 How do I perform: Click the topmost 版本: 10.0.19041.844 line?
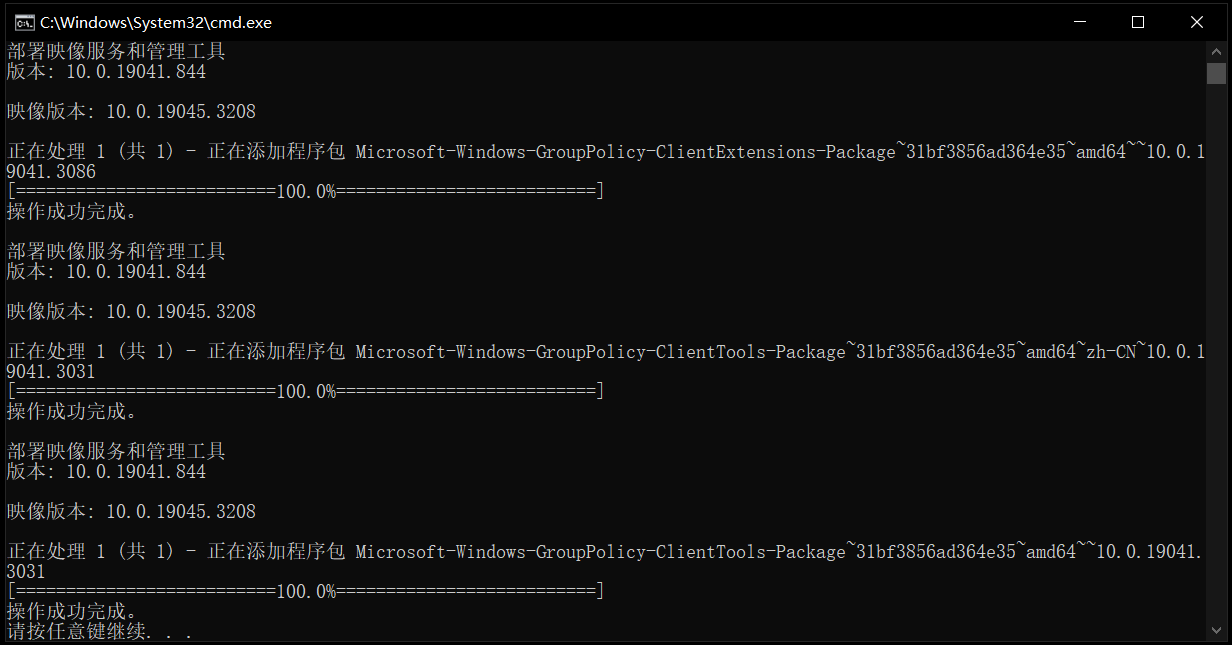(106, 72)
